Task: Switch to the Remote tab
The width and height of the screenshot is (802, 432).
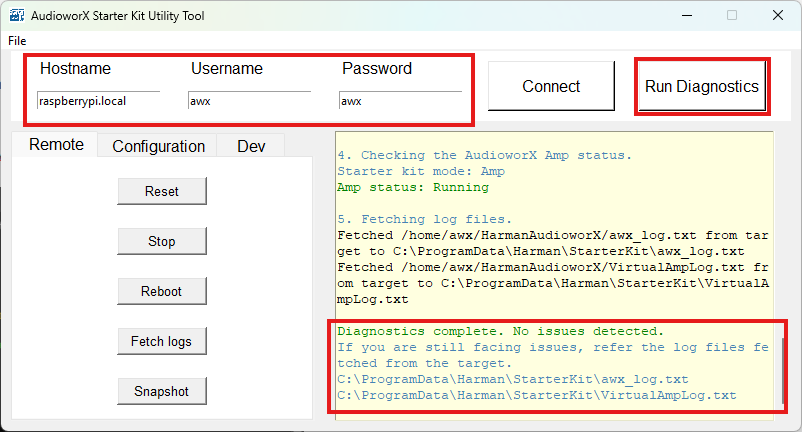Action: tap(56, 145)
